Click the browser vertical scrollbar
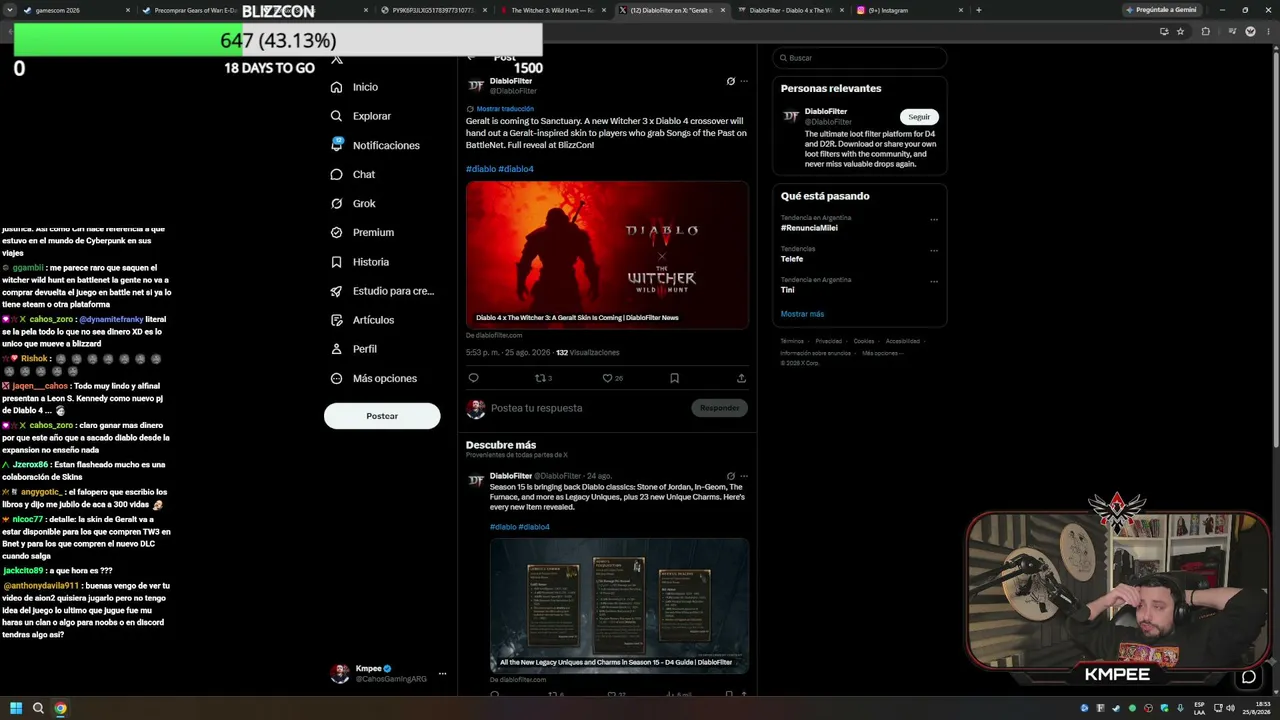Screen dimensions: 1280x720 tap(1275, 250)
